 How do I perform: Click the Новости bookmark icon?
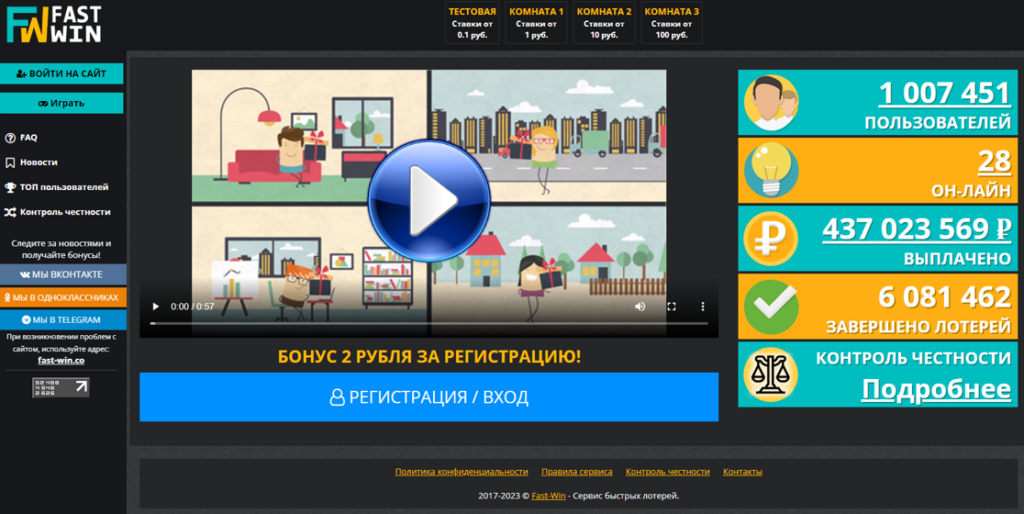[x=10, y=163]
